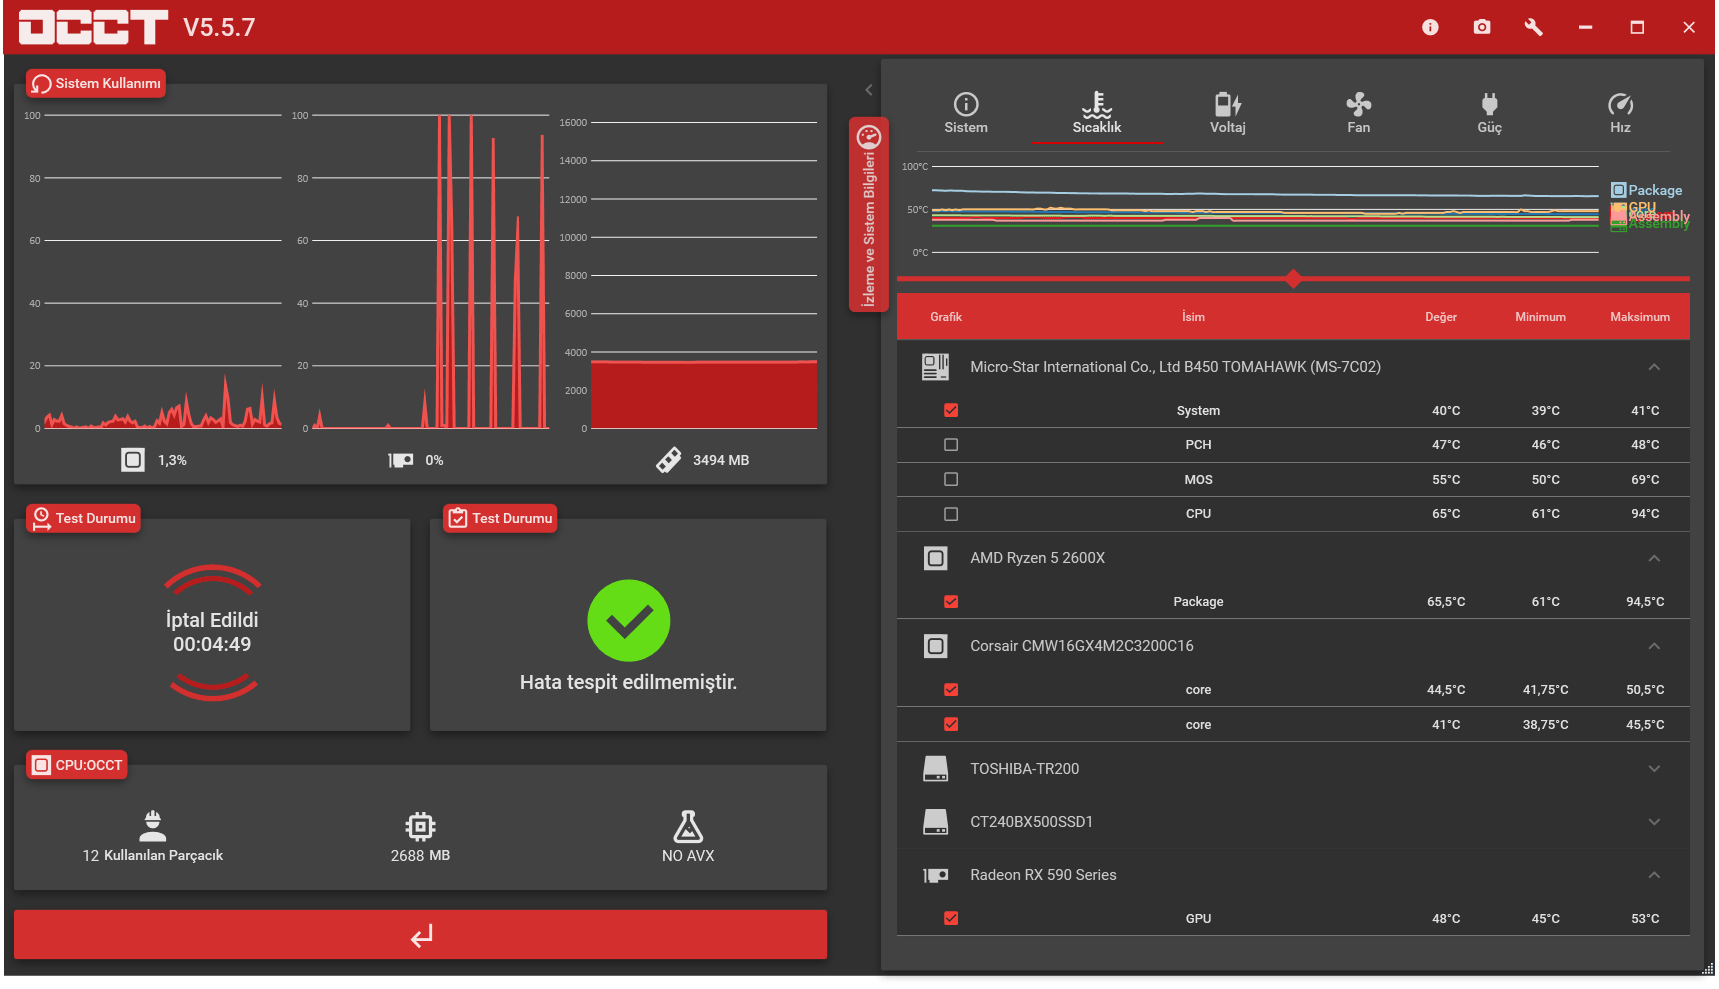Switch to the Sıcaklık tab
1719x989 pixels.
pyautogui.click(x=1097, y=113)
